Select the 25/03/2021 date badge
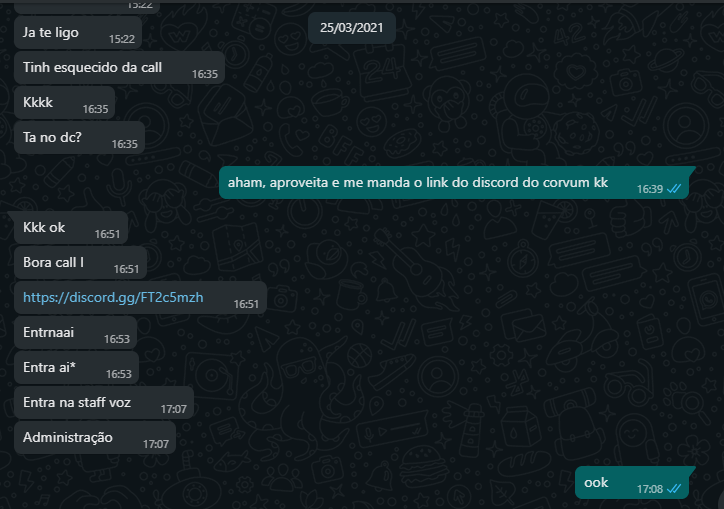Viewport: 724px width, 509px height. (351, 28)
